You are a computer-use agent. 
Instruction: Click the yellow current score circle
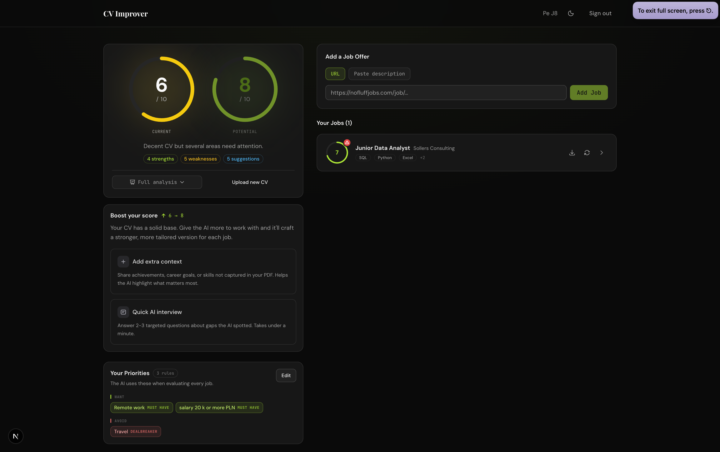point(161,90)
